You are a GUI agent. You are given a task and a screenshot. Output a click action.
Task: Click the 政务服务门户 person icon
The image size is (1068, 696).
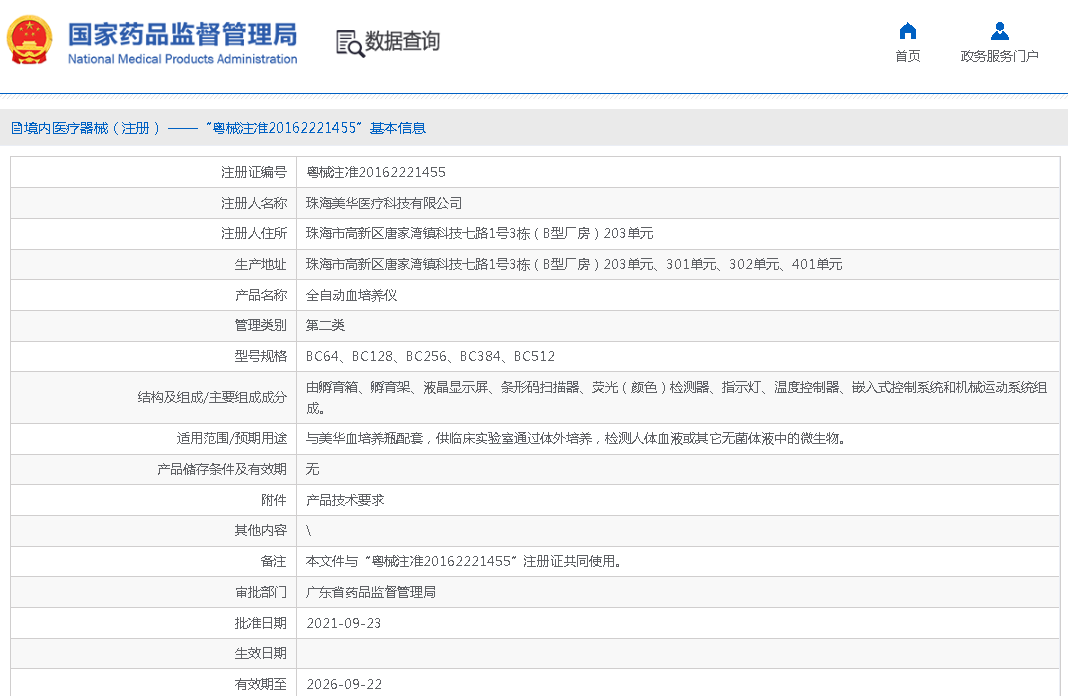pos(999,31)
